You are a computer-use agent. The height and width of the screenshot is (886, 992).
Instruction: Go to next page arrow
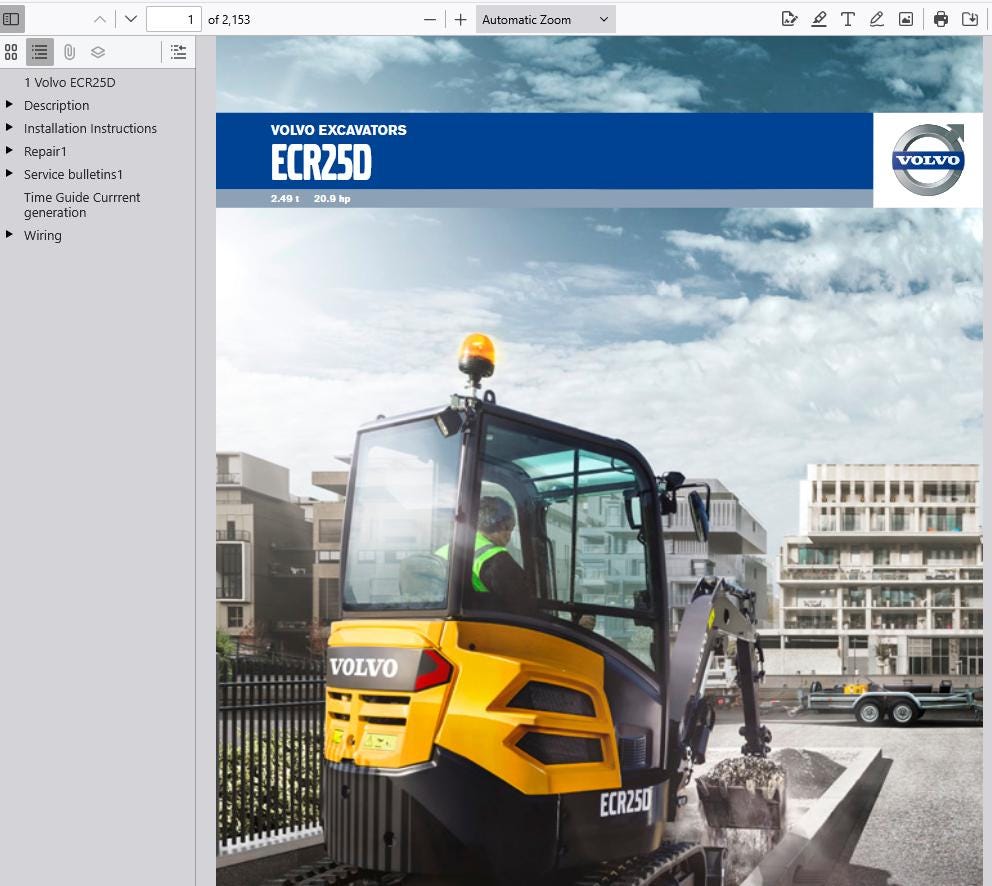click(x=131, y=20)
